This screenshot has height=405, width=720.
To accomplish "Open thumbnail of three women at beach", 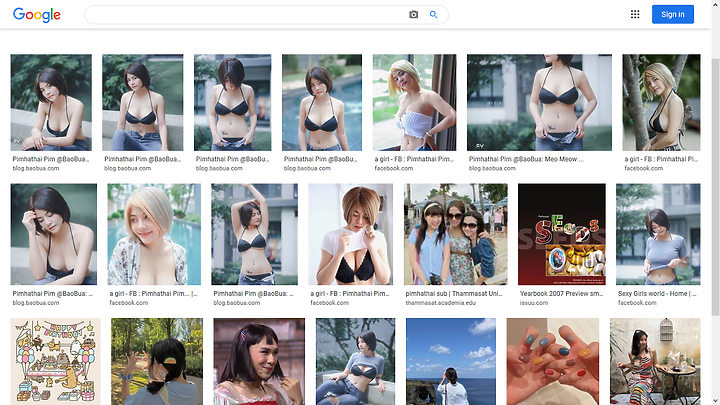I will tap(456, 234).
